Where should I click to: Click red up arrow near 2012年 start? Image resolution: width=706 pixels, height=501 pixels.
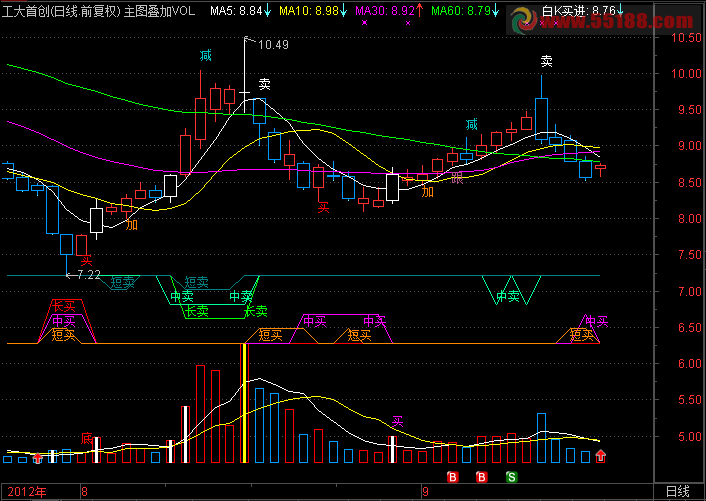(x=38, y=458)
